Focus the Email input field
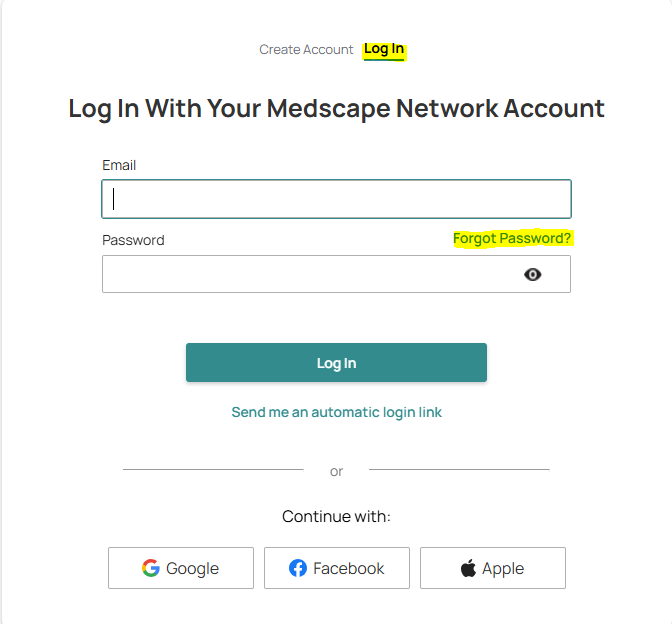The image size is (672, 624). click(336, 199)
